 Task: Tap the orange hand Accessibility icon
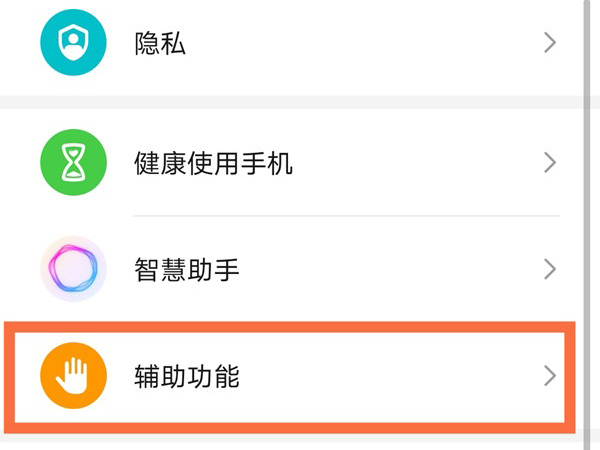tap(73, 376)
